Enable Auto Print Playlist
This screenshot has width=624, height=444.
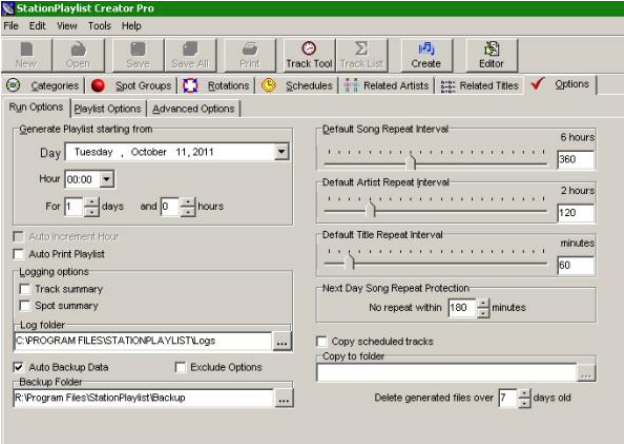pyautogui.click(x=18, y=254)
